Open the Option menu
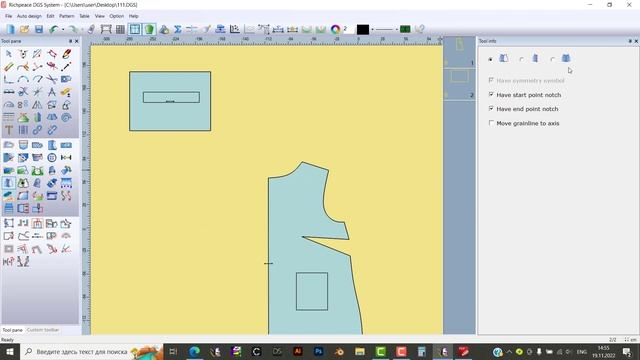Screen dimensions: 640x360 [116, 16]
